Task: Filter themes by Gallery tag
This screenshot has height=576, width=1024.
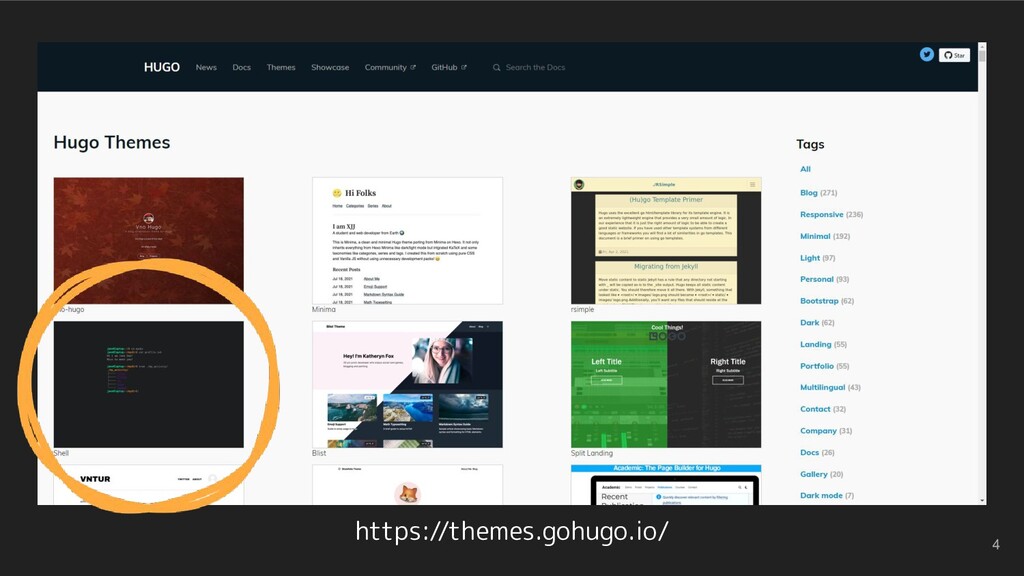Action: (x=822, y=474)
